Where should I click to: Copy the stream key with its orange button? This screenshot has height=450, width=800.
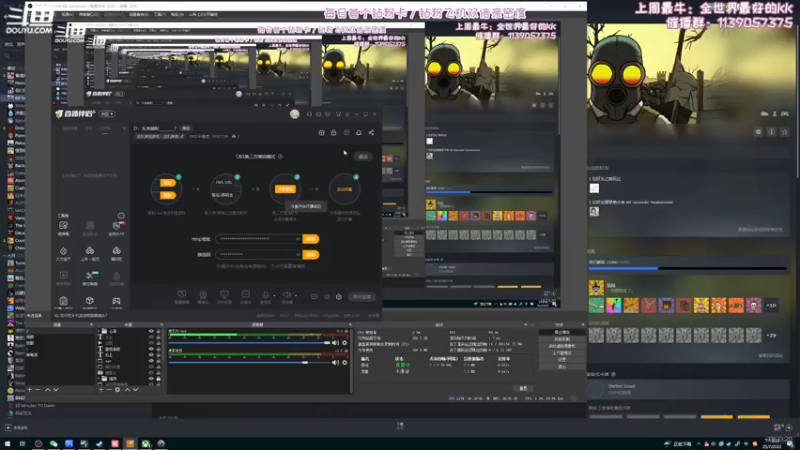click(311, 254)
